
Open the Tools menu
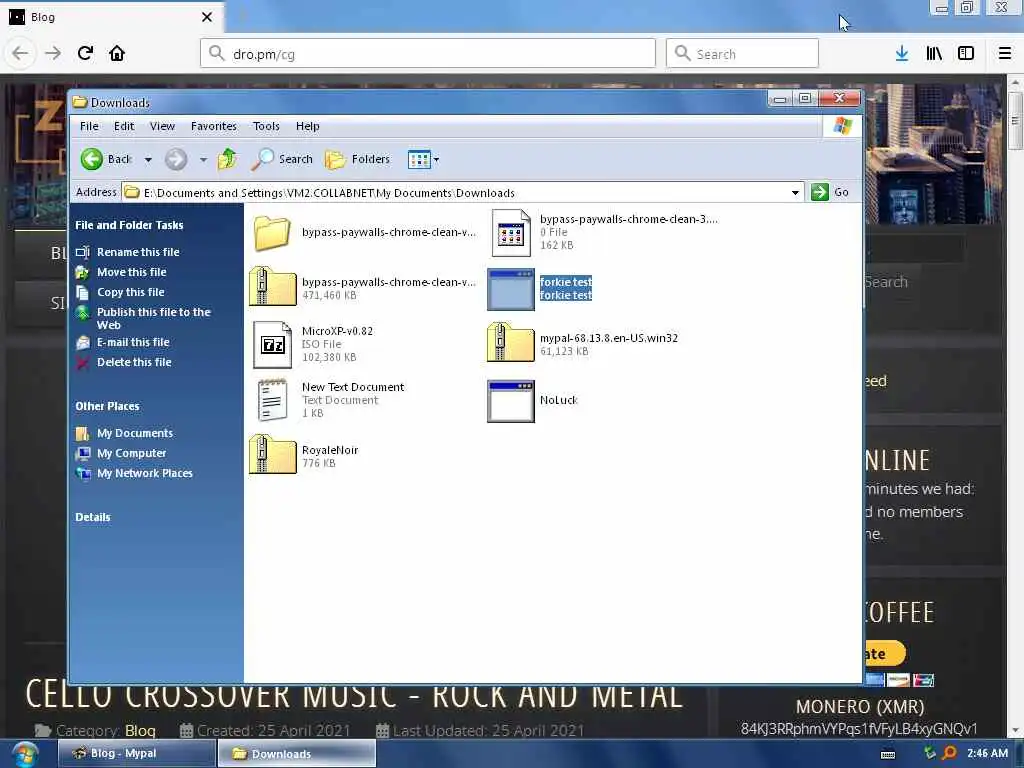click(x=266, y=126)
